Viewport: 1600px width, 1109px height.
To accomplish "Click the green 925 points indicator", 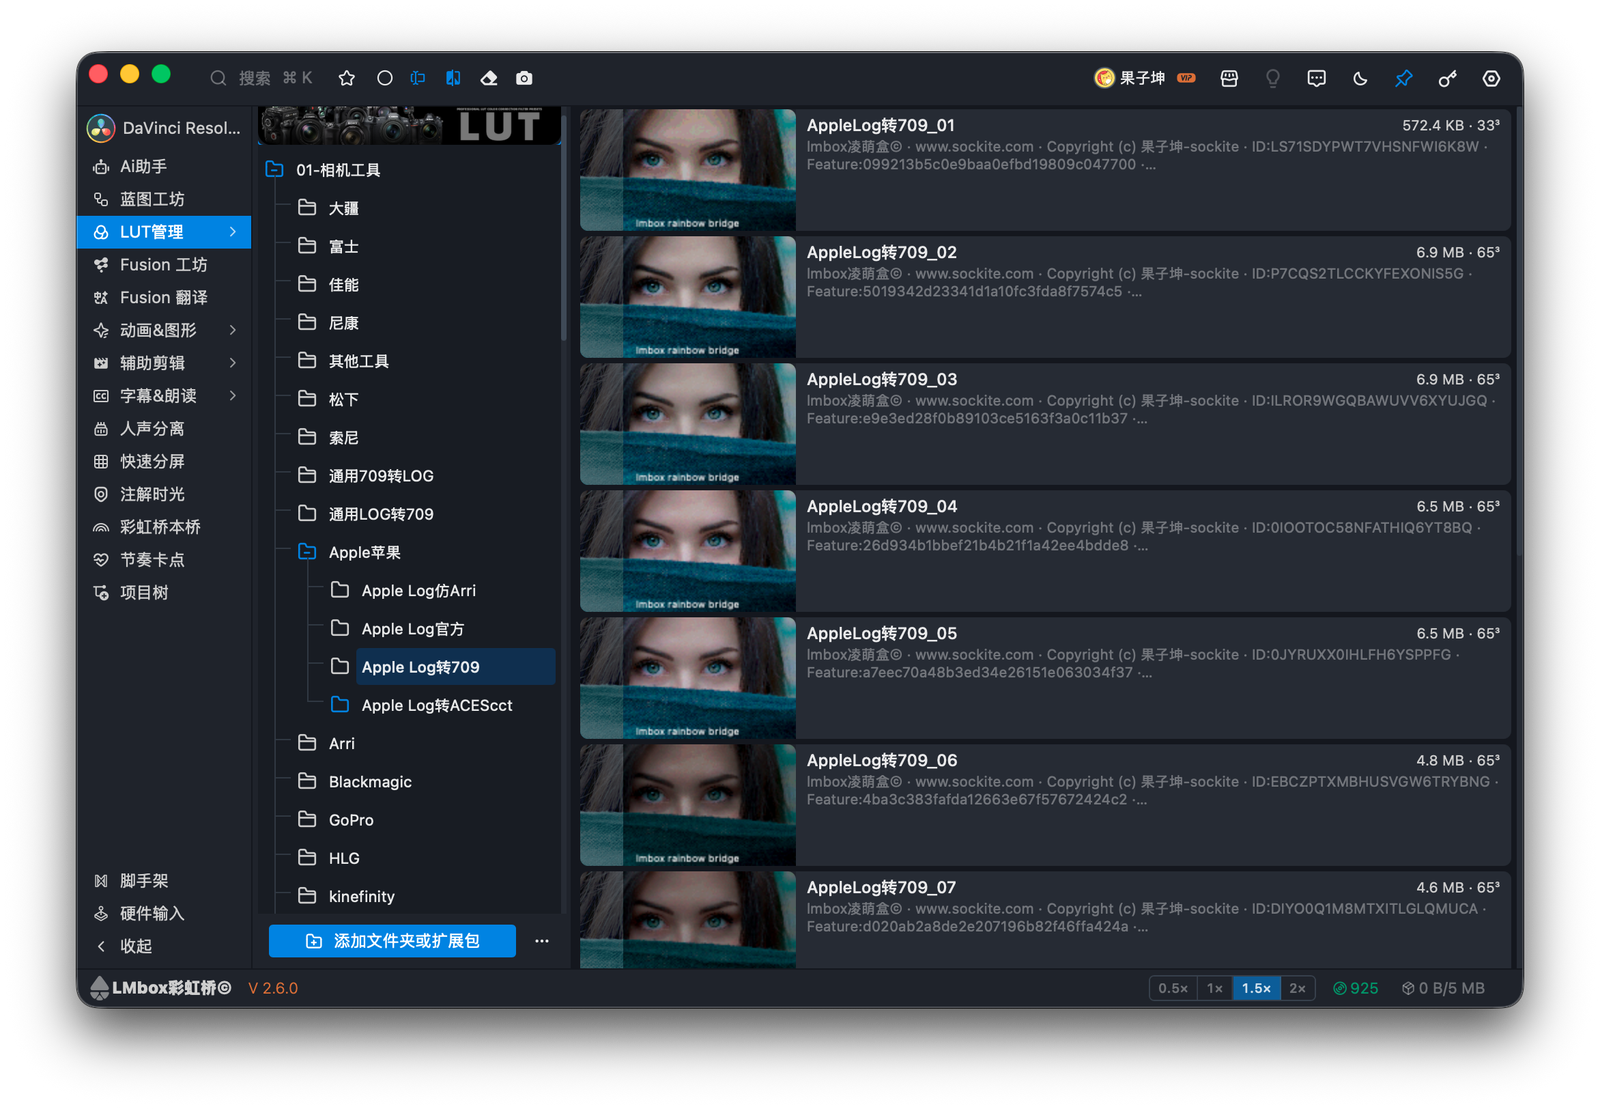I will point(1355,988).
